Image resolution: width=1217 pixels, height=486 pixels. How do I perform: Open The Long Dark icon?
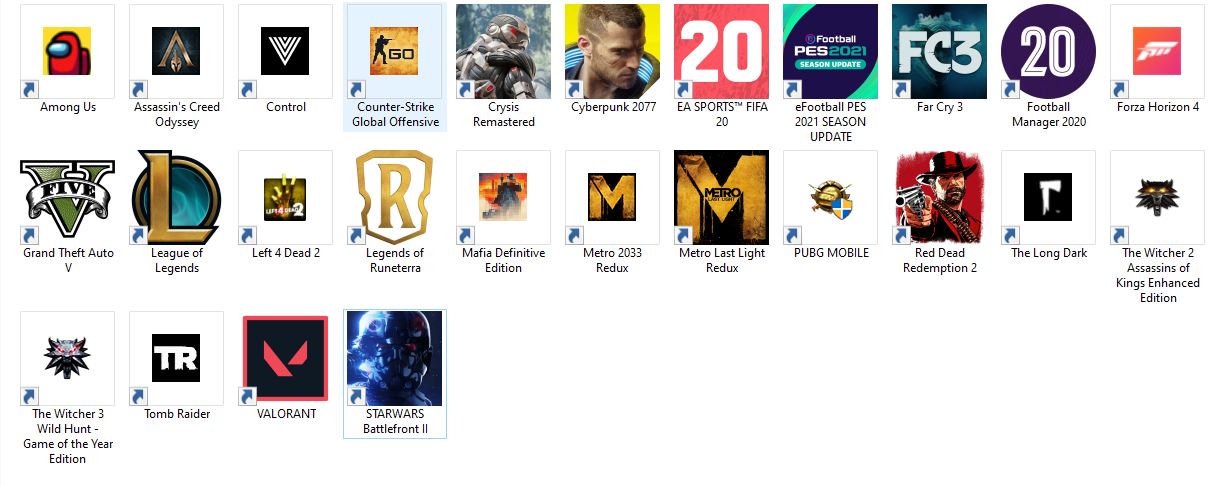pyautogui.click(x=1048, y=197)
